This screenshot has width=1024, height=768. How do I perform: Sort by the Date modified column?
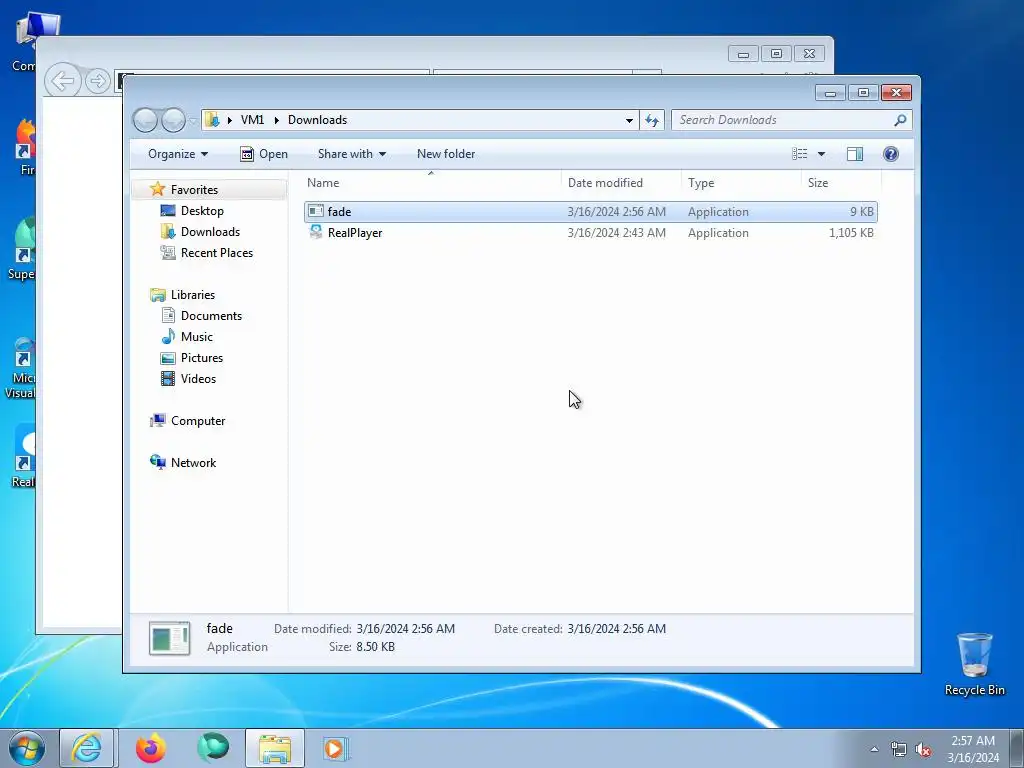point(605,183)
